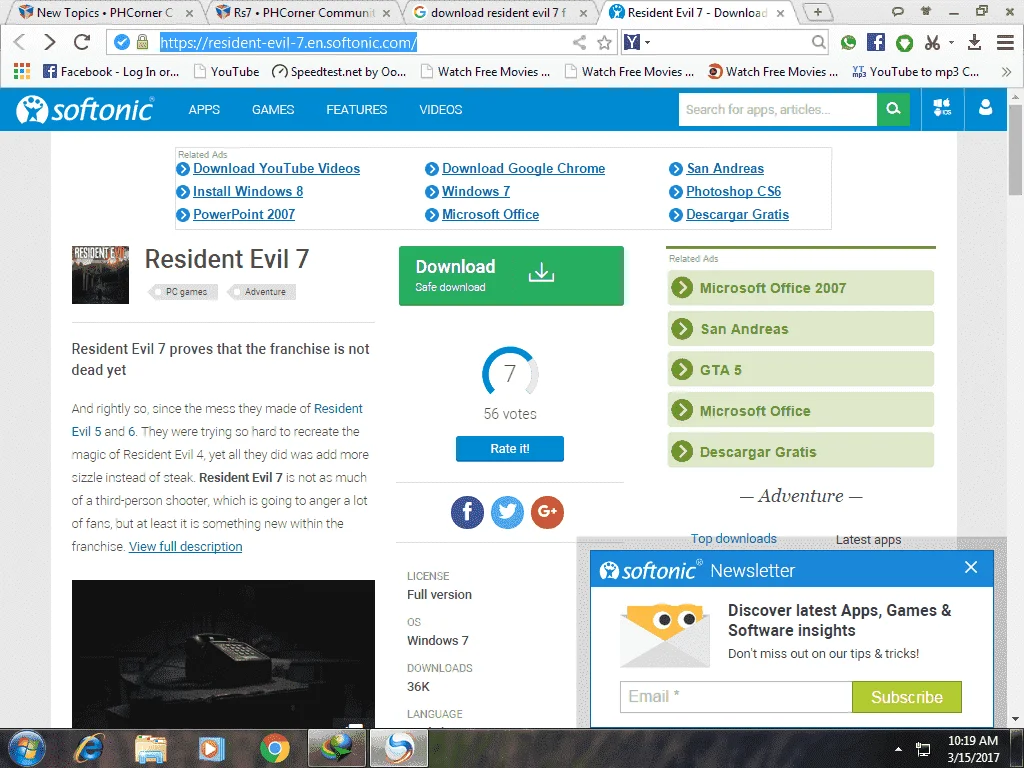
Task: Click the browser address bar URL
Action: [x=288, y=42]
